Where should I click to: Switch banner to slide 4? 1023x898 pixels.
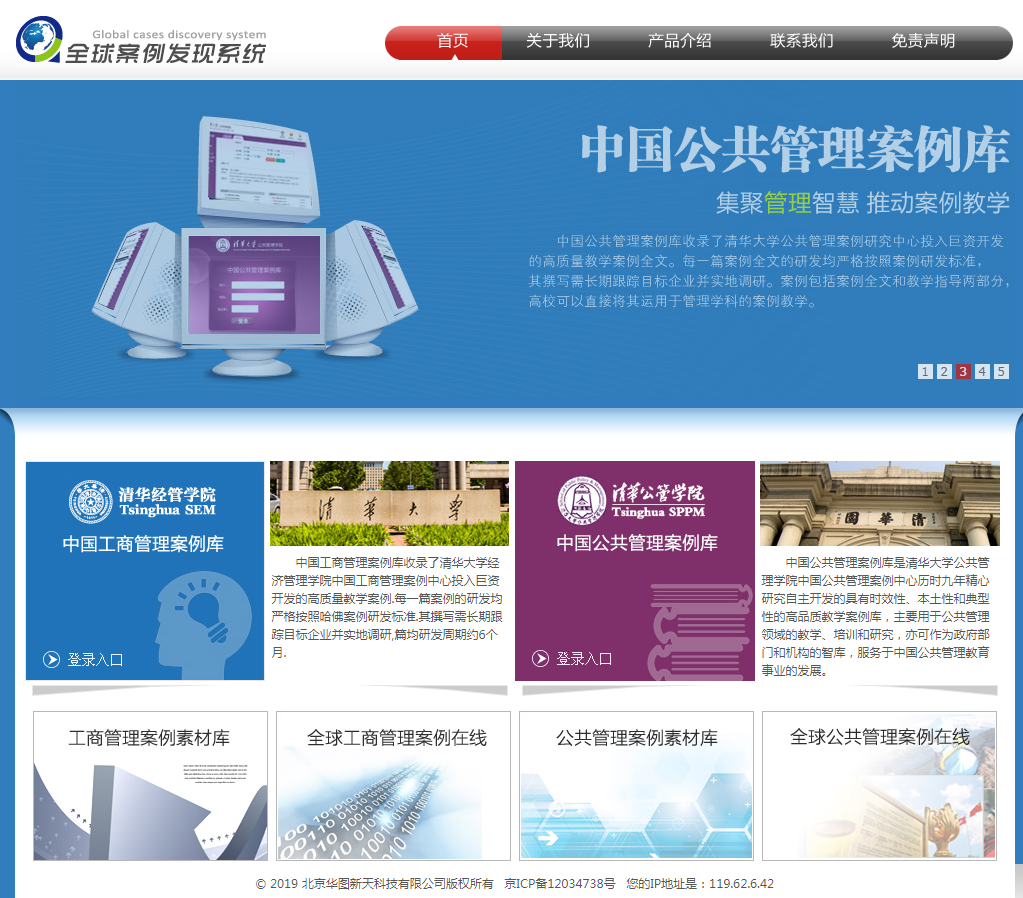(982, 371)
